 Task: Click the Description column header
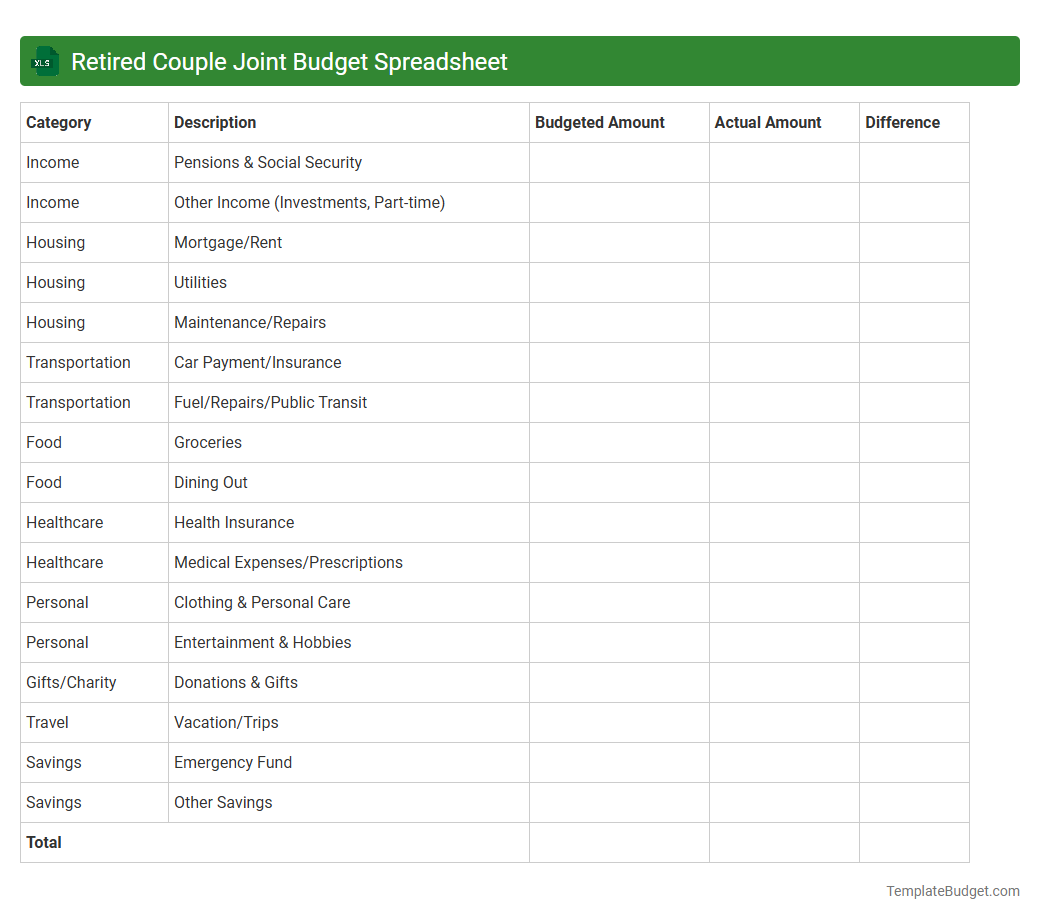pyautogui.click(x=214, y=122)
